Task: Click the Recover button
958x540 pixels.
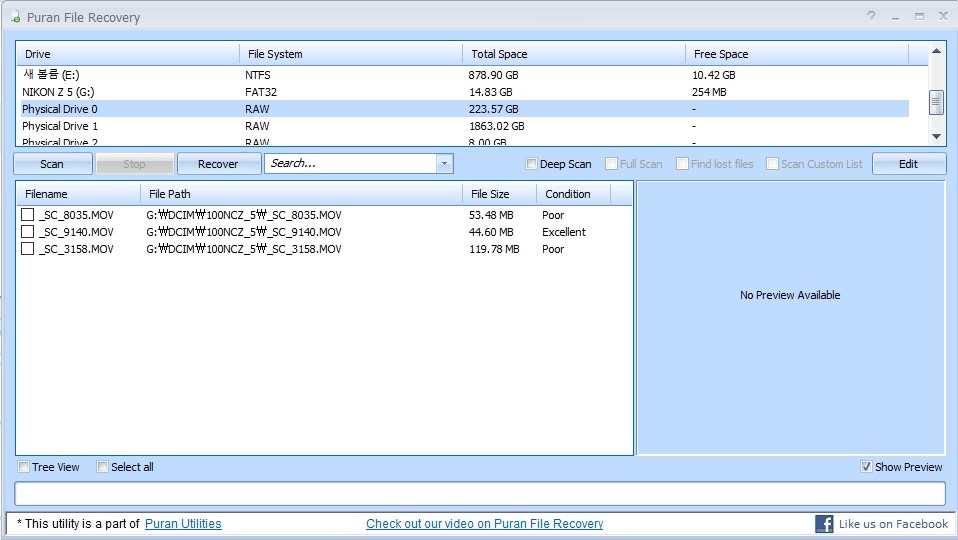Action: (218, 164)
